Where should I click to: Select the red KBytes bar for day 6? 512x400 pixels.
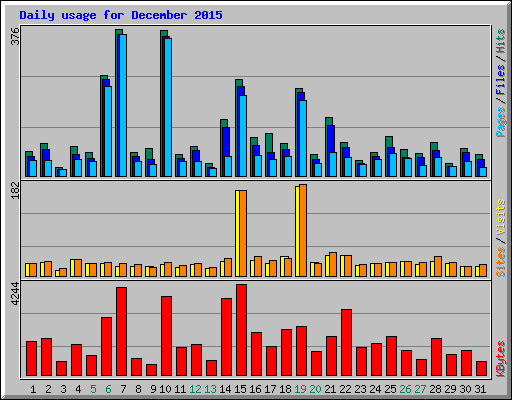point(106,347)
